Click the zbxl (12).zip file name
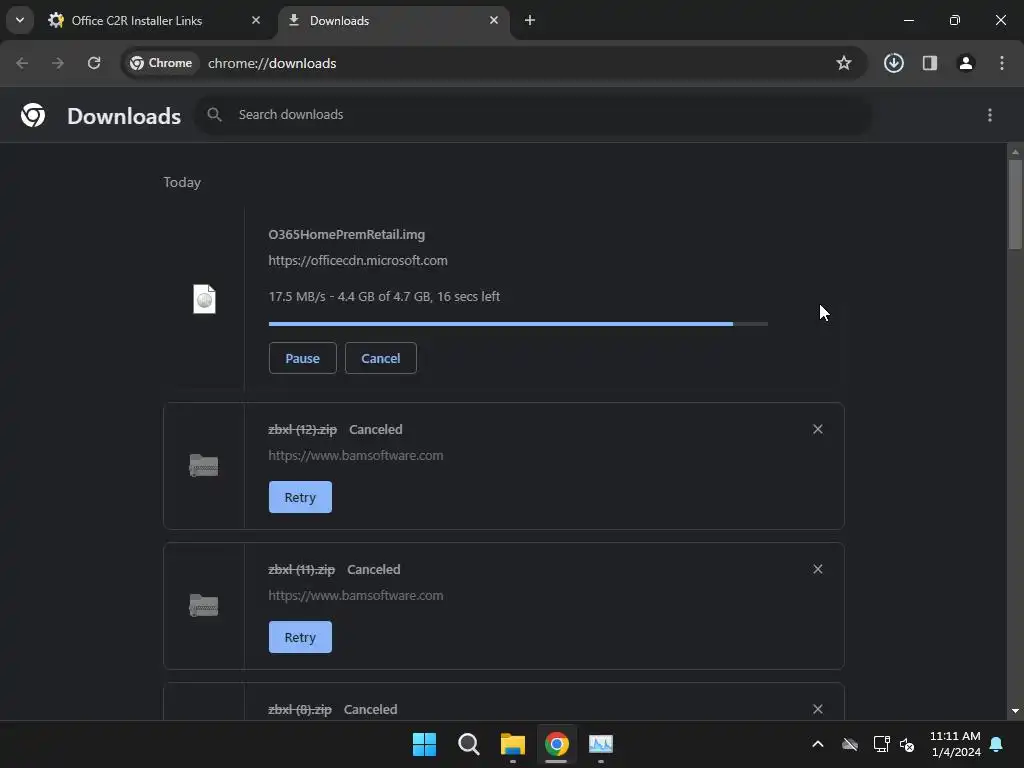1024x768 pixels. coord(302,430)
